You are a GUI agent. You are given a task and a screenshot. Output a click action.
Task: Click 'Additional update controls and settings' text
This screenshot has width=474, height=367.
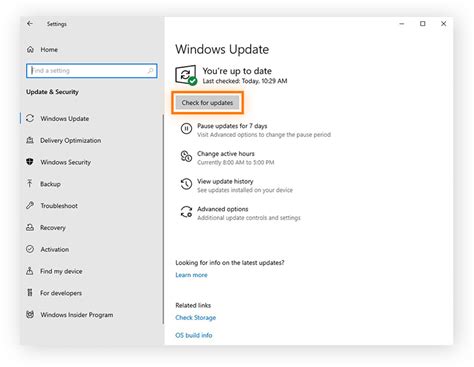pos(249,218)
